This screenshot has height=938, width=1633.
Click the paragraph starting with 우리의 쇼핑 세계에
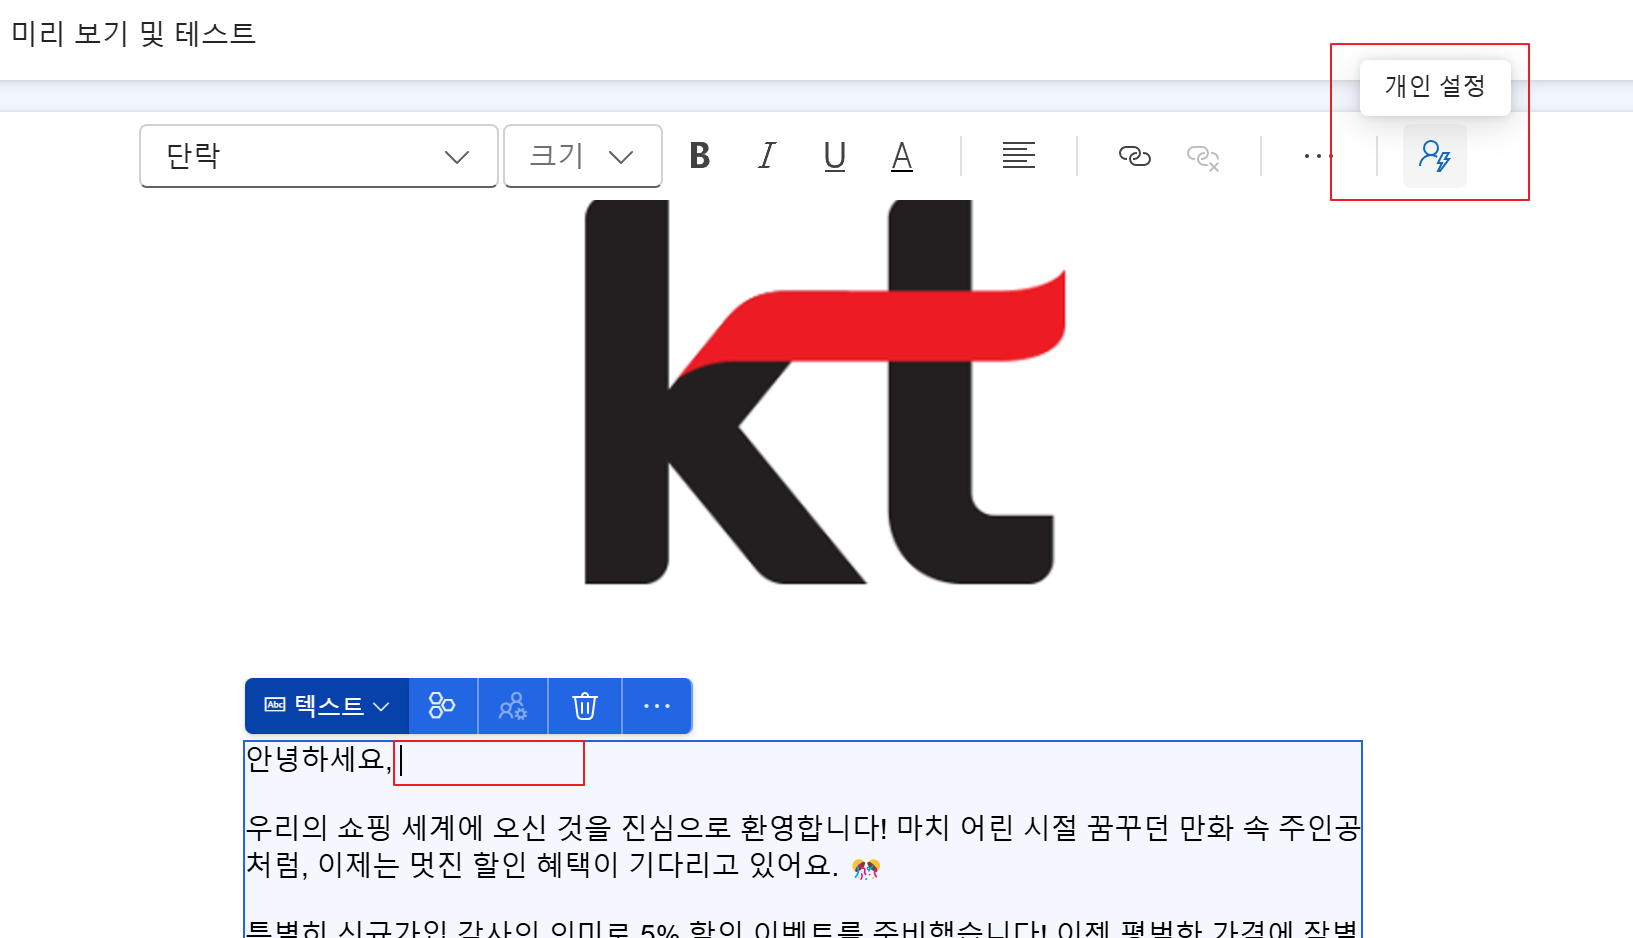pyautogui.click(x=803, y=828)
